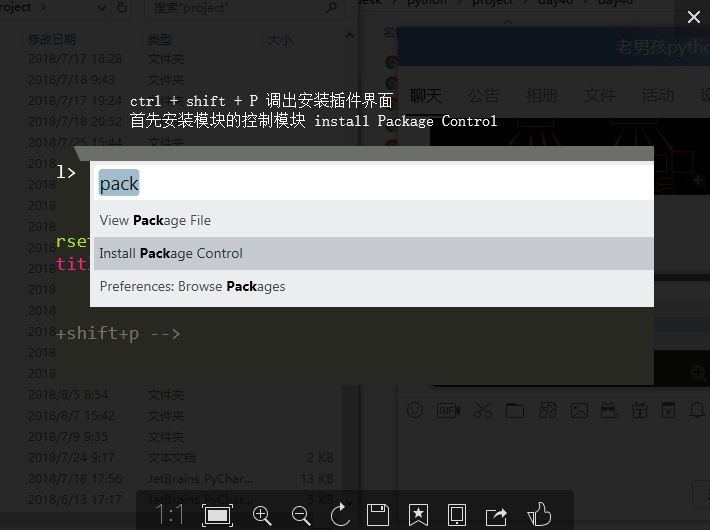Open the 公告 announcements tab
Viewport: 710px width, 530px height.
click(484, 96)
